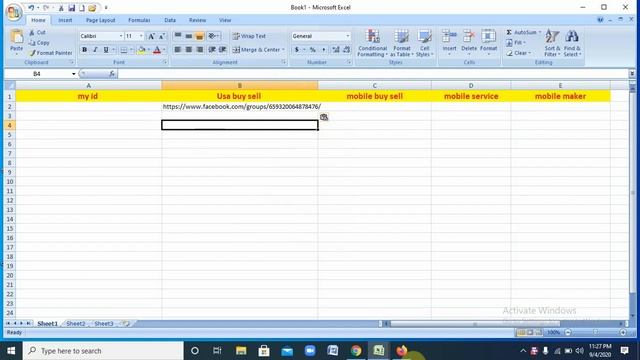
Task: Click the zoom slider in status bar
Action: (596, 333)
